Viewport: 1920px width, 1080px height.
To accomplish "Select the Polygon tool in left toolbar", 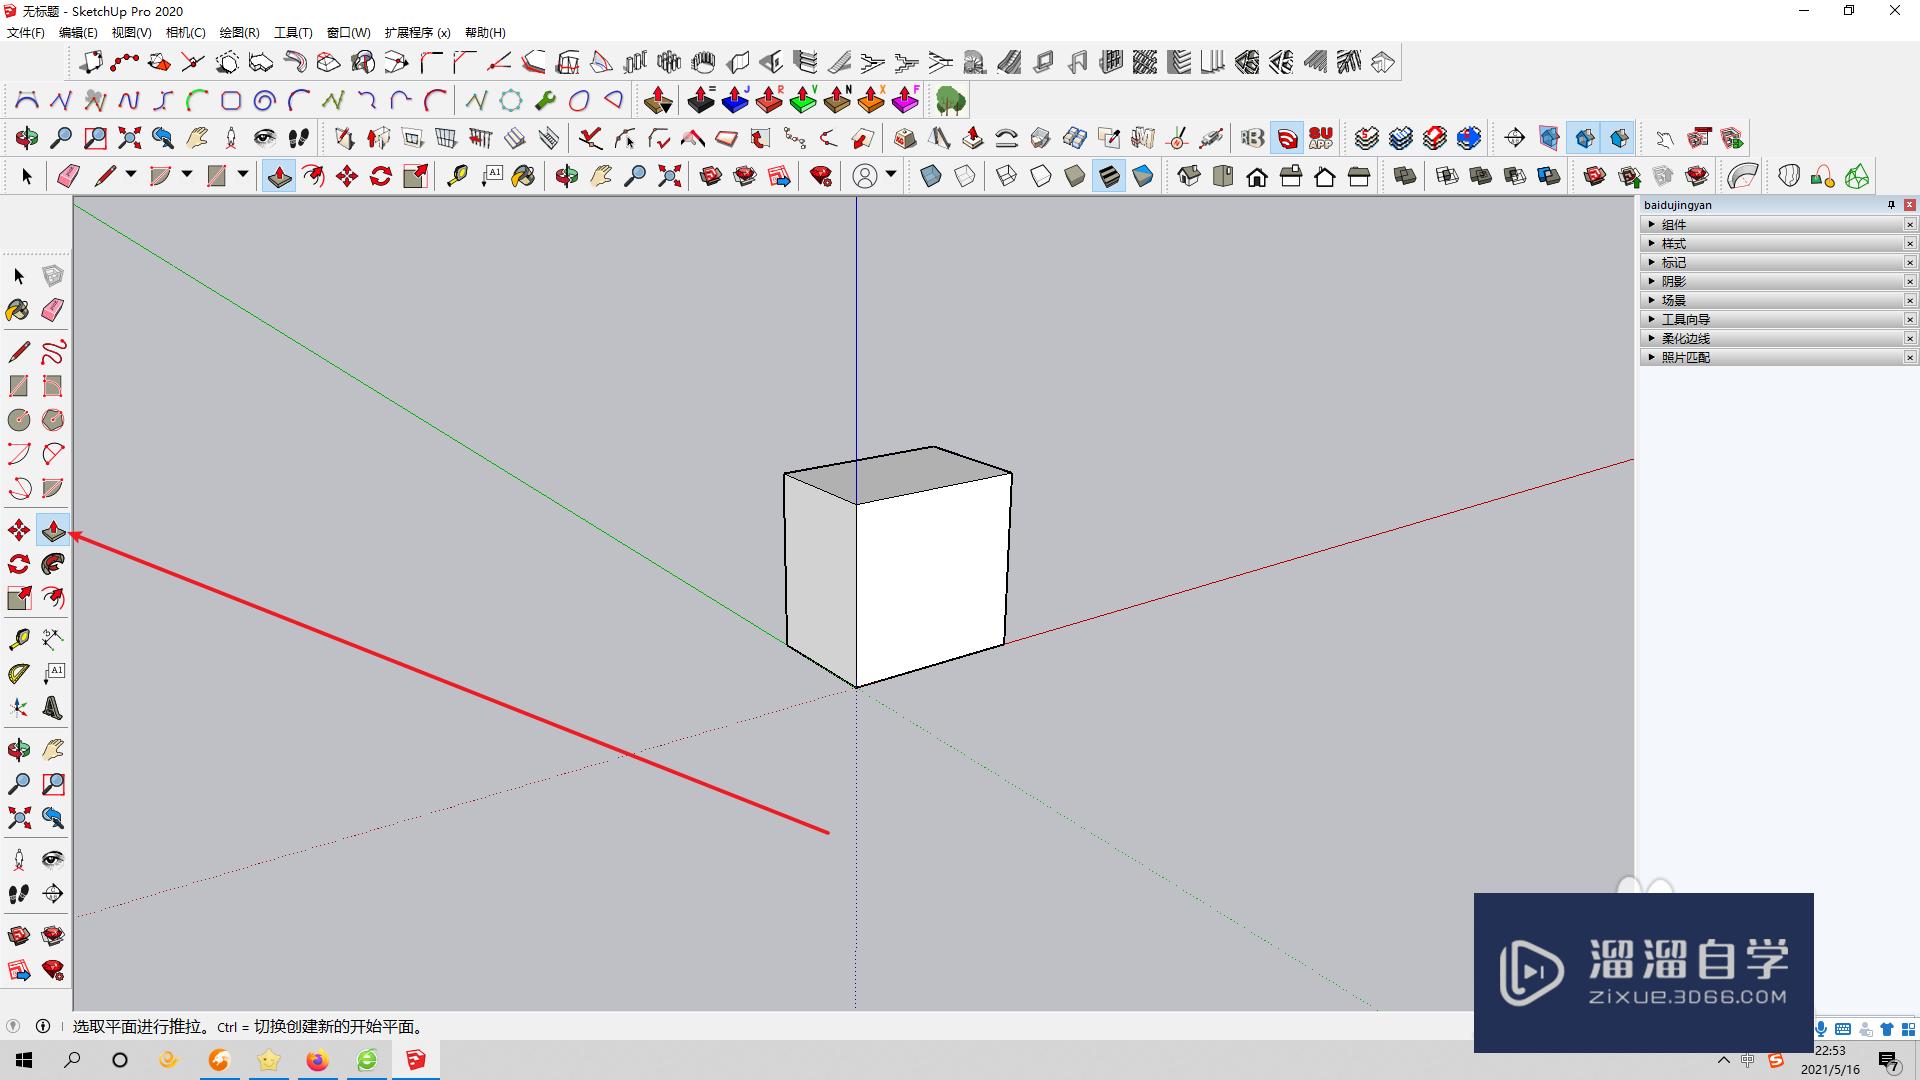I will click(x=53, y=420).
